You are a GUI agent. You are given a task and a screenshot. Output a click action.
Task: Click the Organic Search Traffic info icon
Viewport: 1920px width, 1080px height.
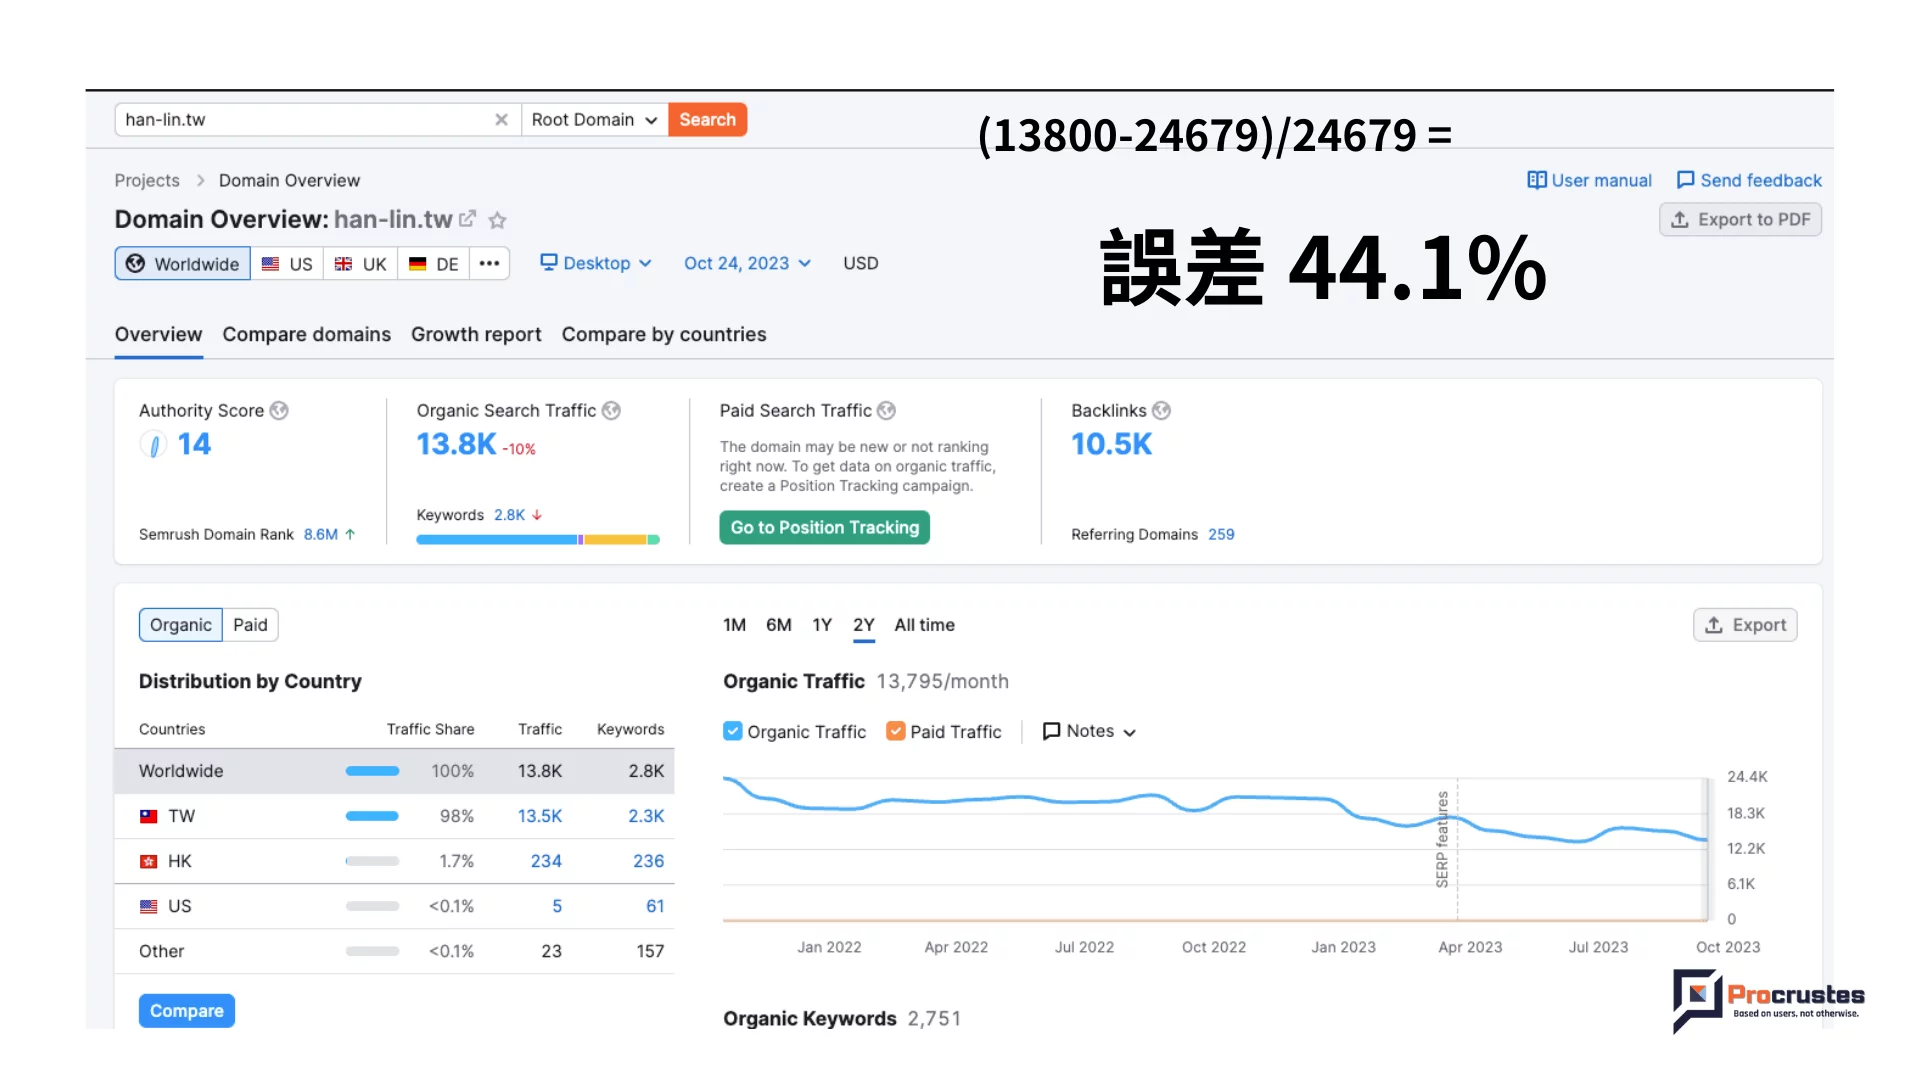coord(611,410)
